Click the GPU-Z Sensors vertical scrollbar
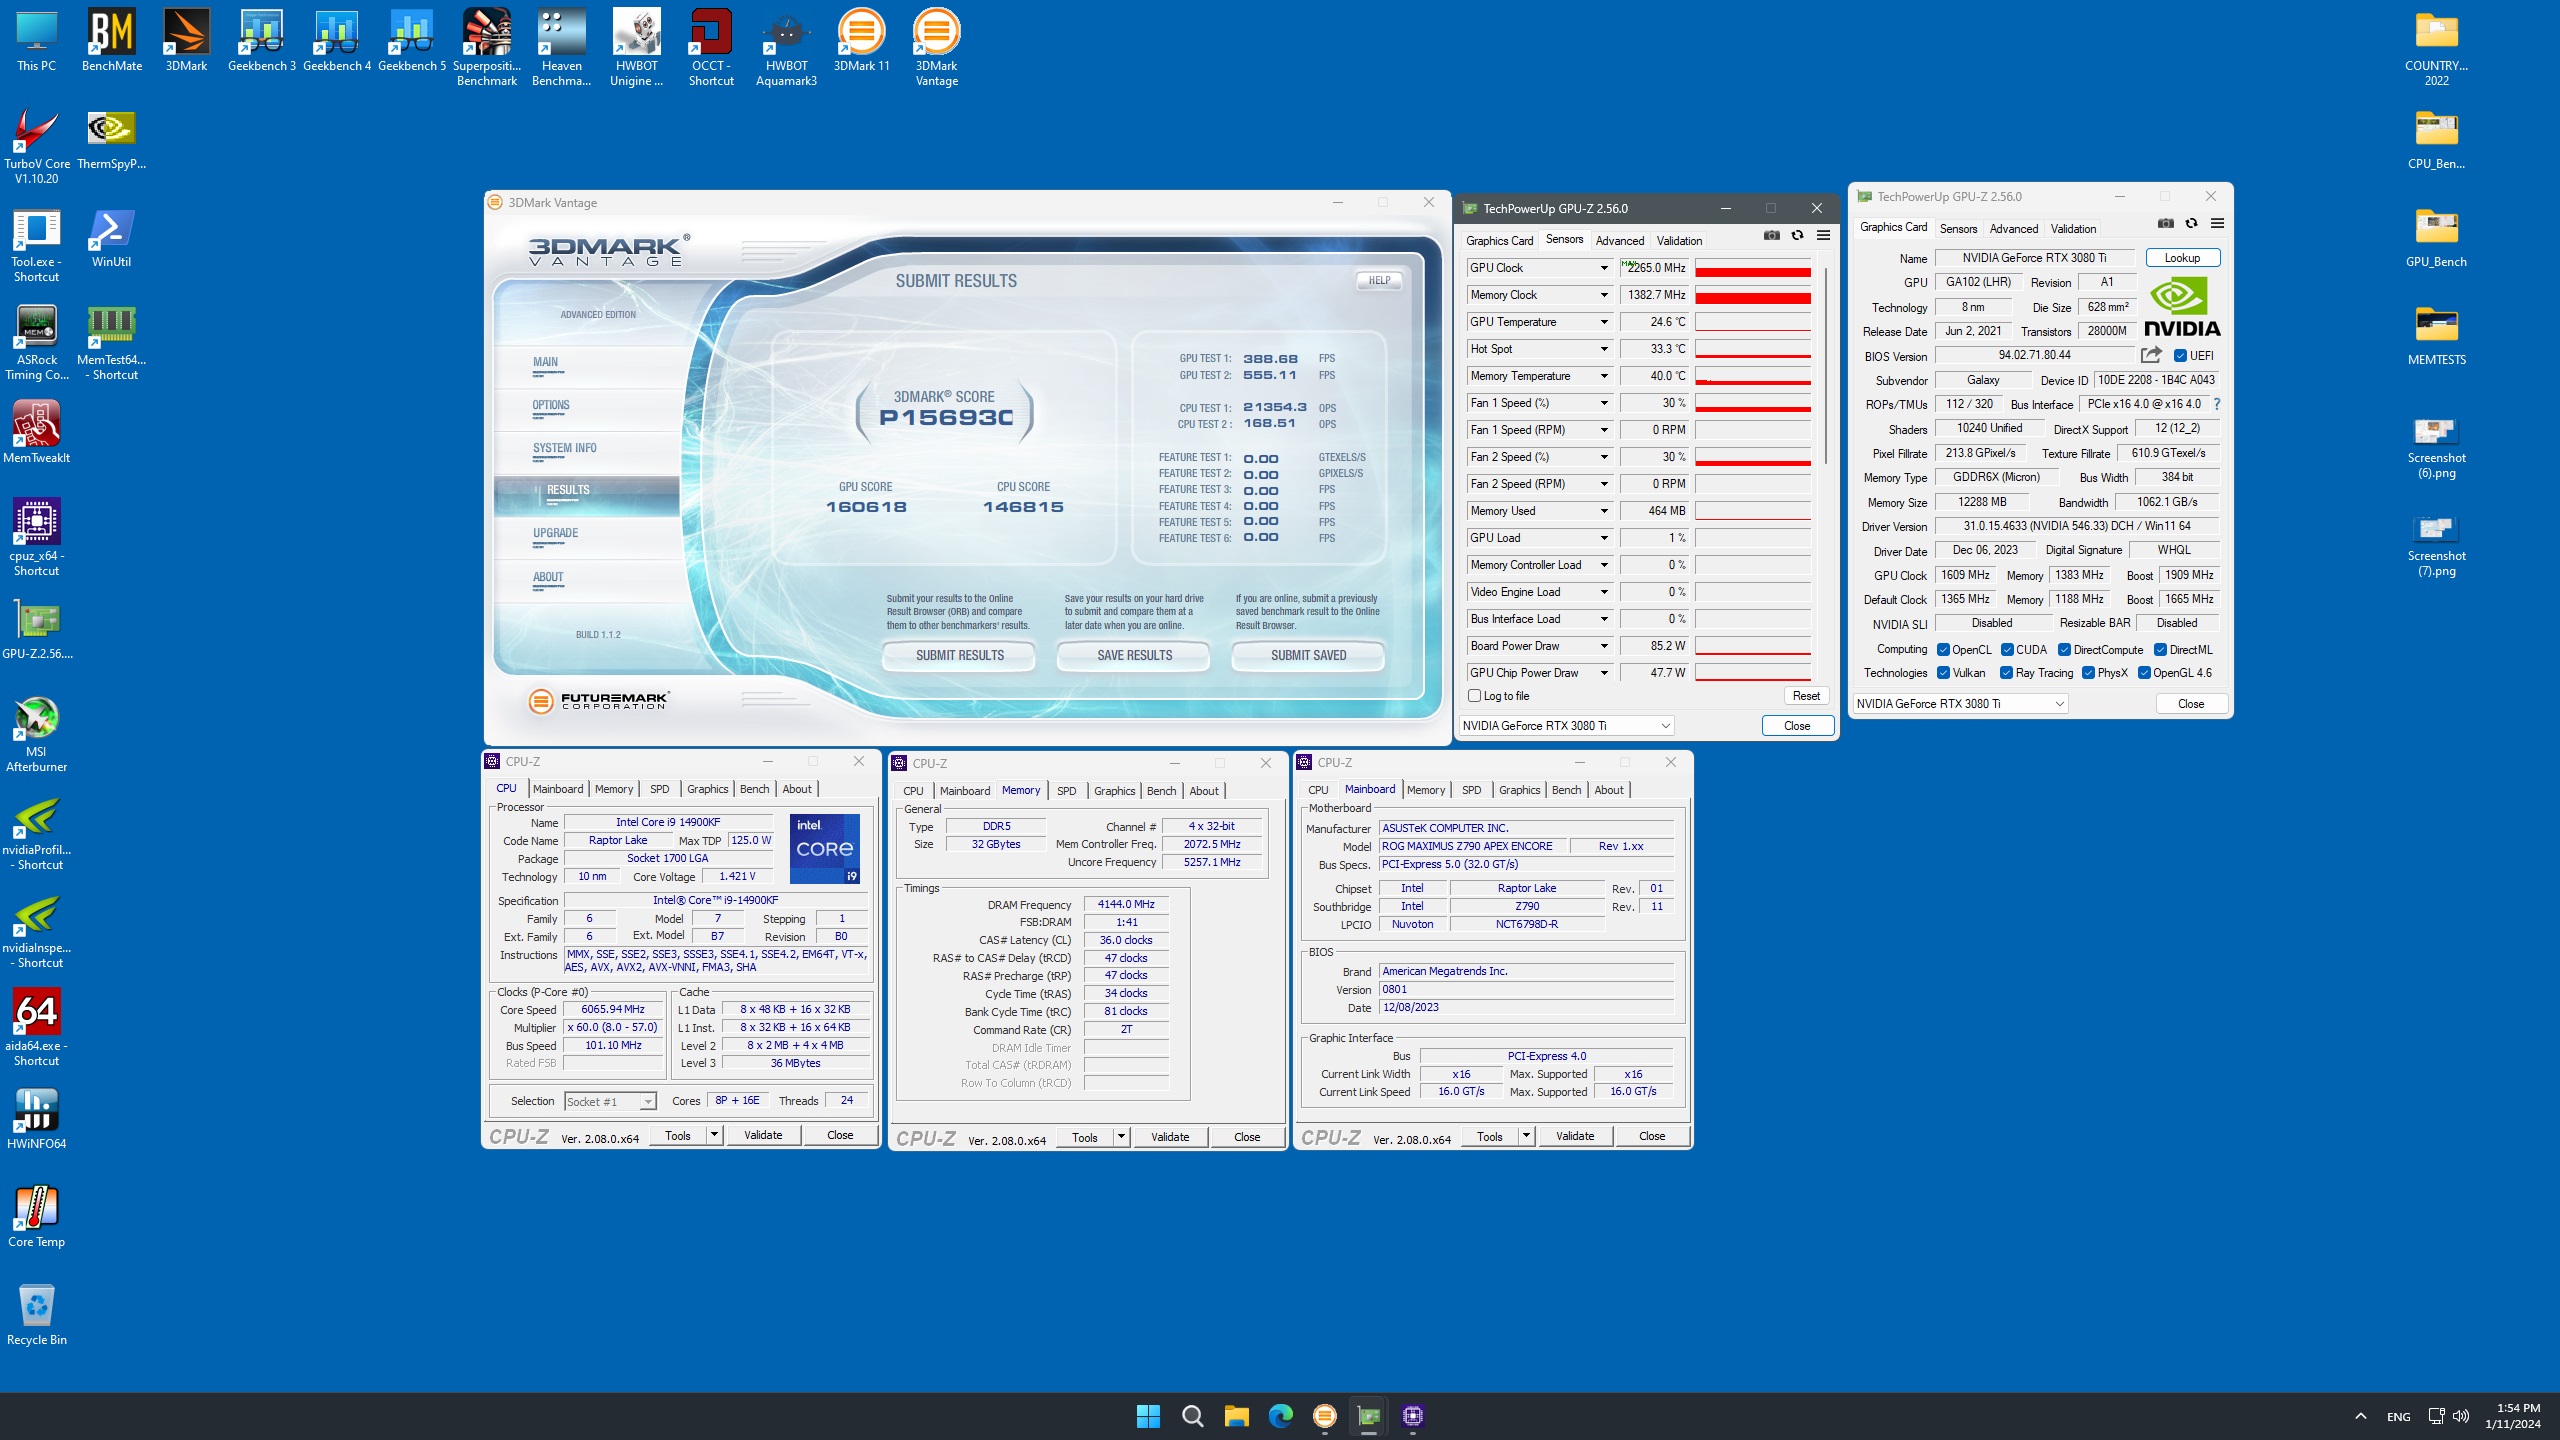The image size is (2560, 1440). click(x=1826, y=365)
